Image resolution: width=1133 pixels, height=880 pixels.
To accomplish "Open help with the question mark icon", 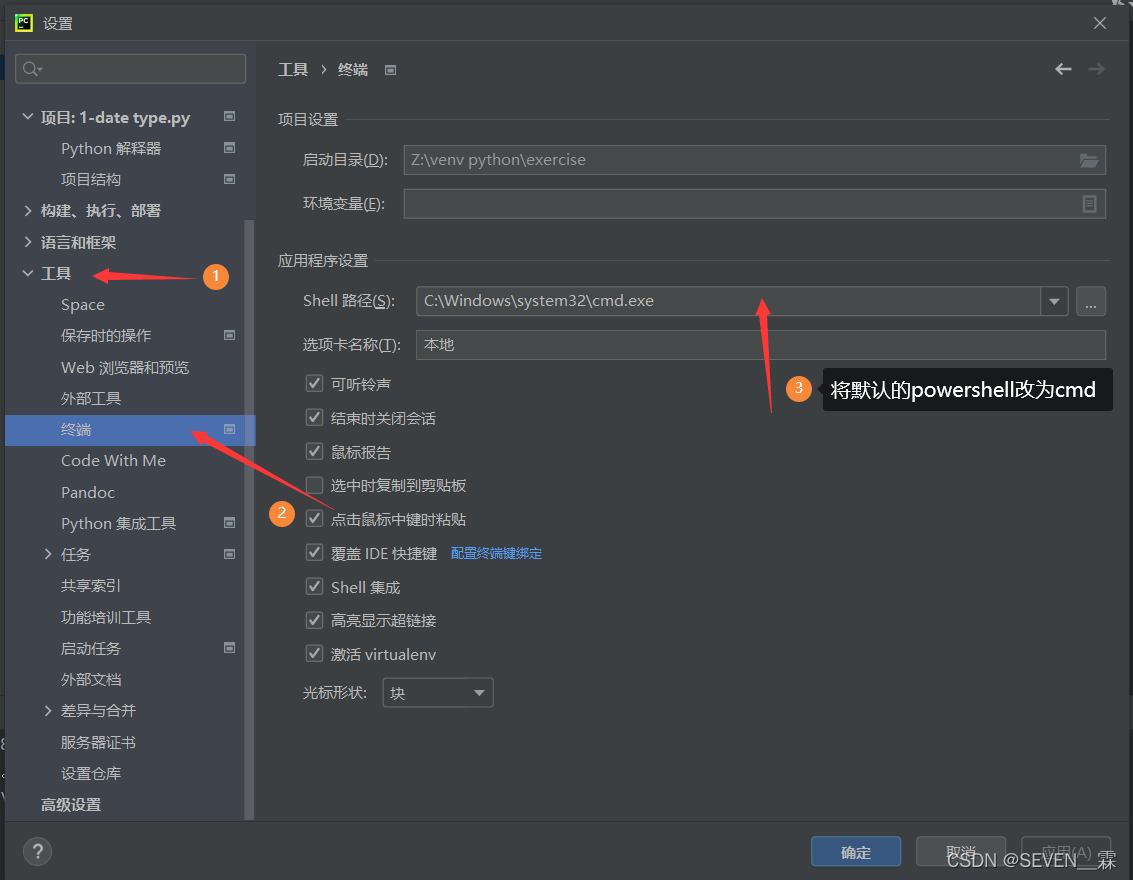I will pyautogui.click(x=38, y=851).
